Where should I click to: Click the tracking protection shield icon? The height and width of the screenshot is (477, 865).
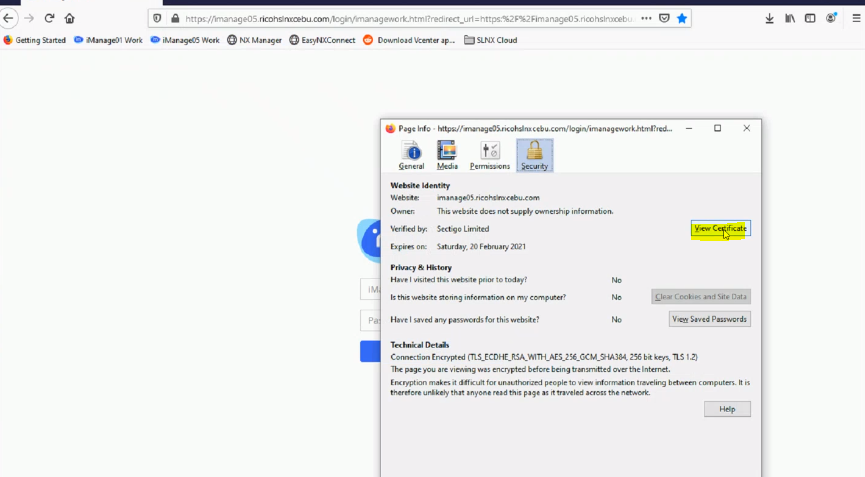[157, 19]
